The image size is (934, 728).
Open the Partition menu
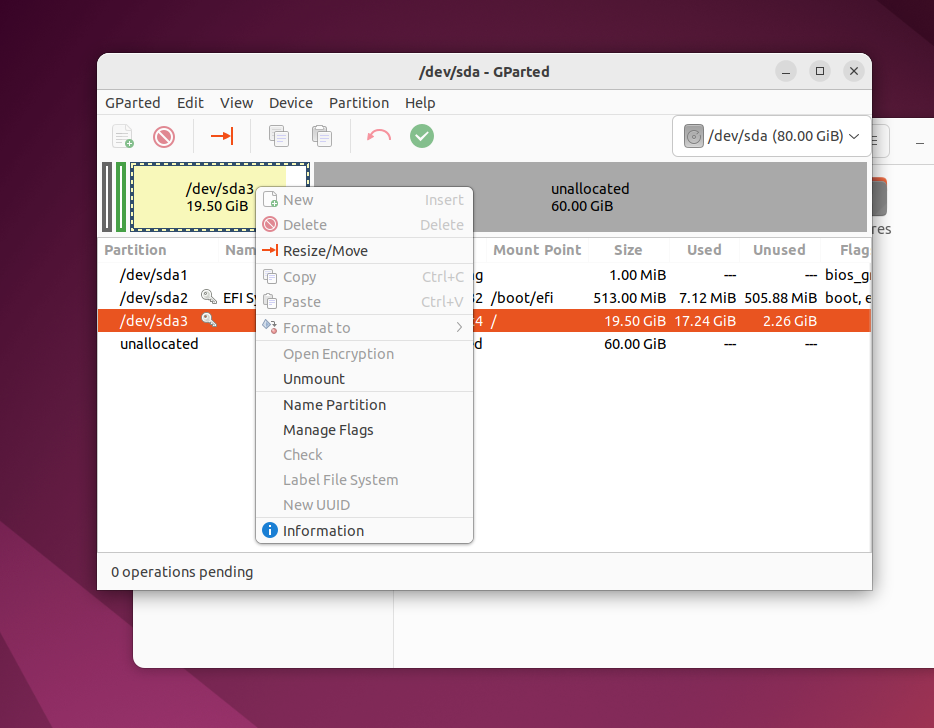(x=359, y=103)
